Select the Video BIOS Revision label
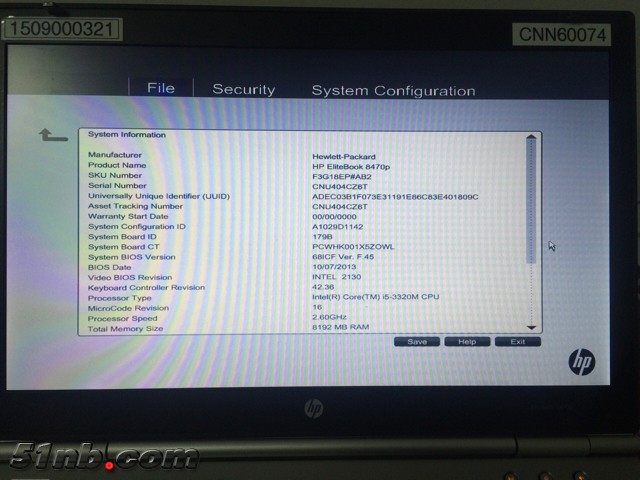The width and height of the screenshot is (640, 480). (130, 278)
